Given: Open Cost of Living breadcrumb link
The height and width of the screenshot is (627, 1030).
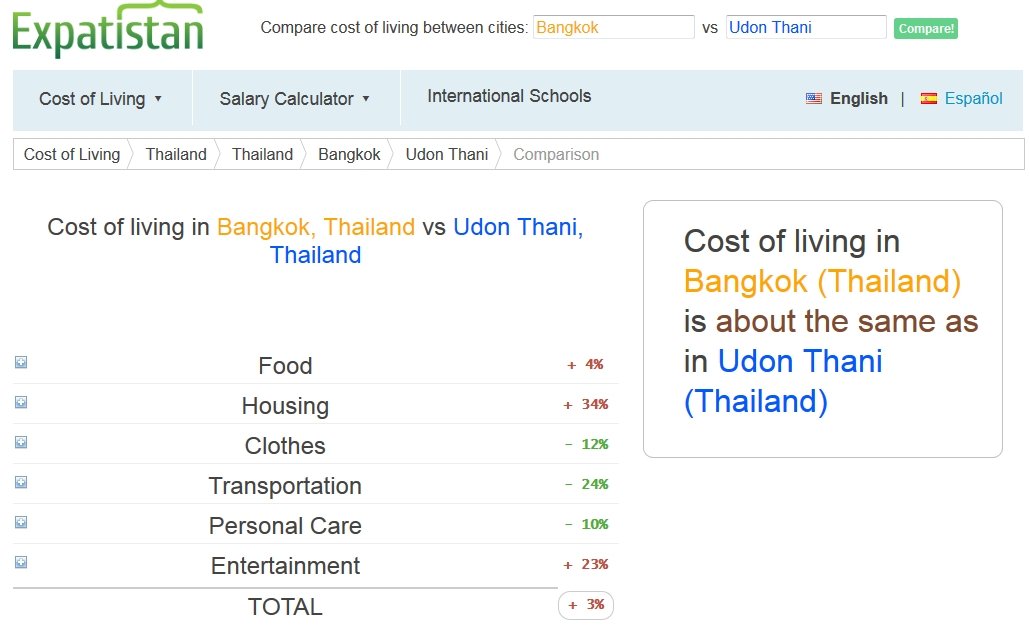Looking at the screenshot, I should click(72, 154).
